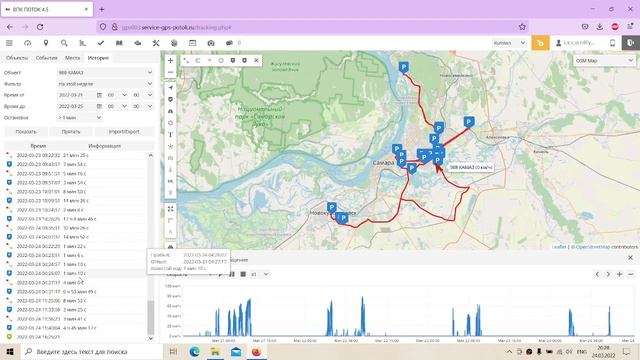Open the language dropdown in header
Image resolution: width=640 pixels, height=360 pixels.
tap(509, 43)
